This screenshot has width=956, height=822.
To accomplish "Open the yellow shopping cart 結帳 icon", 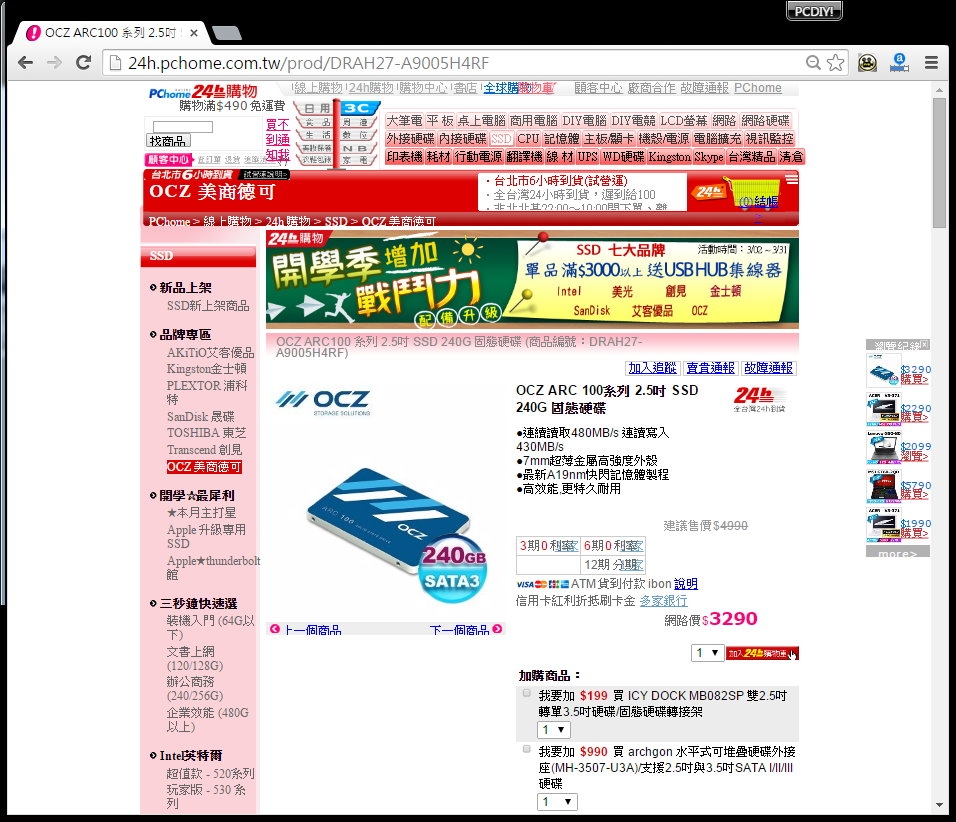I will point(754,194).
